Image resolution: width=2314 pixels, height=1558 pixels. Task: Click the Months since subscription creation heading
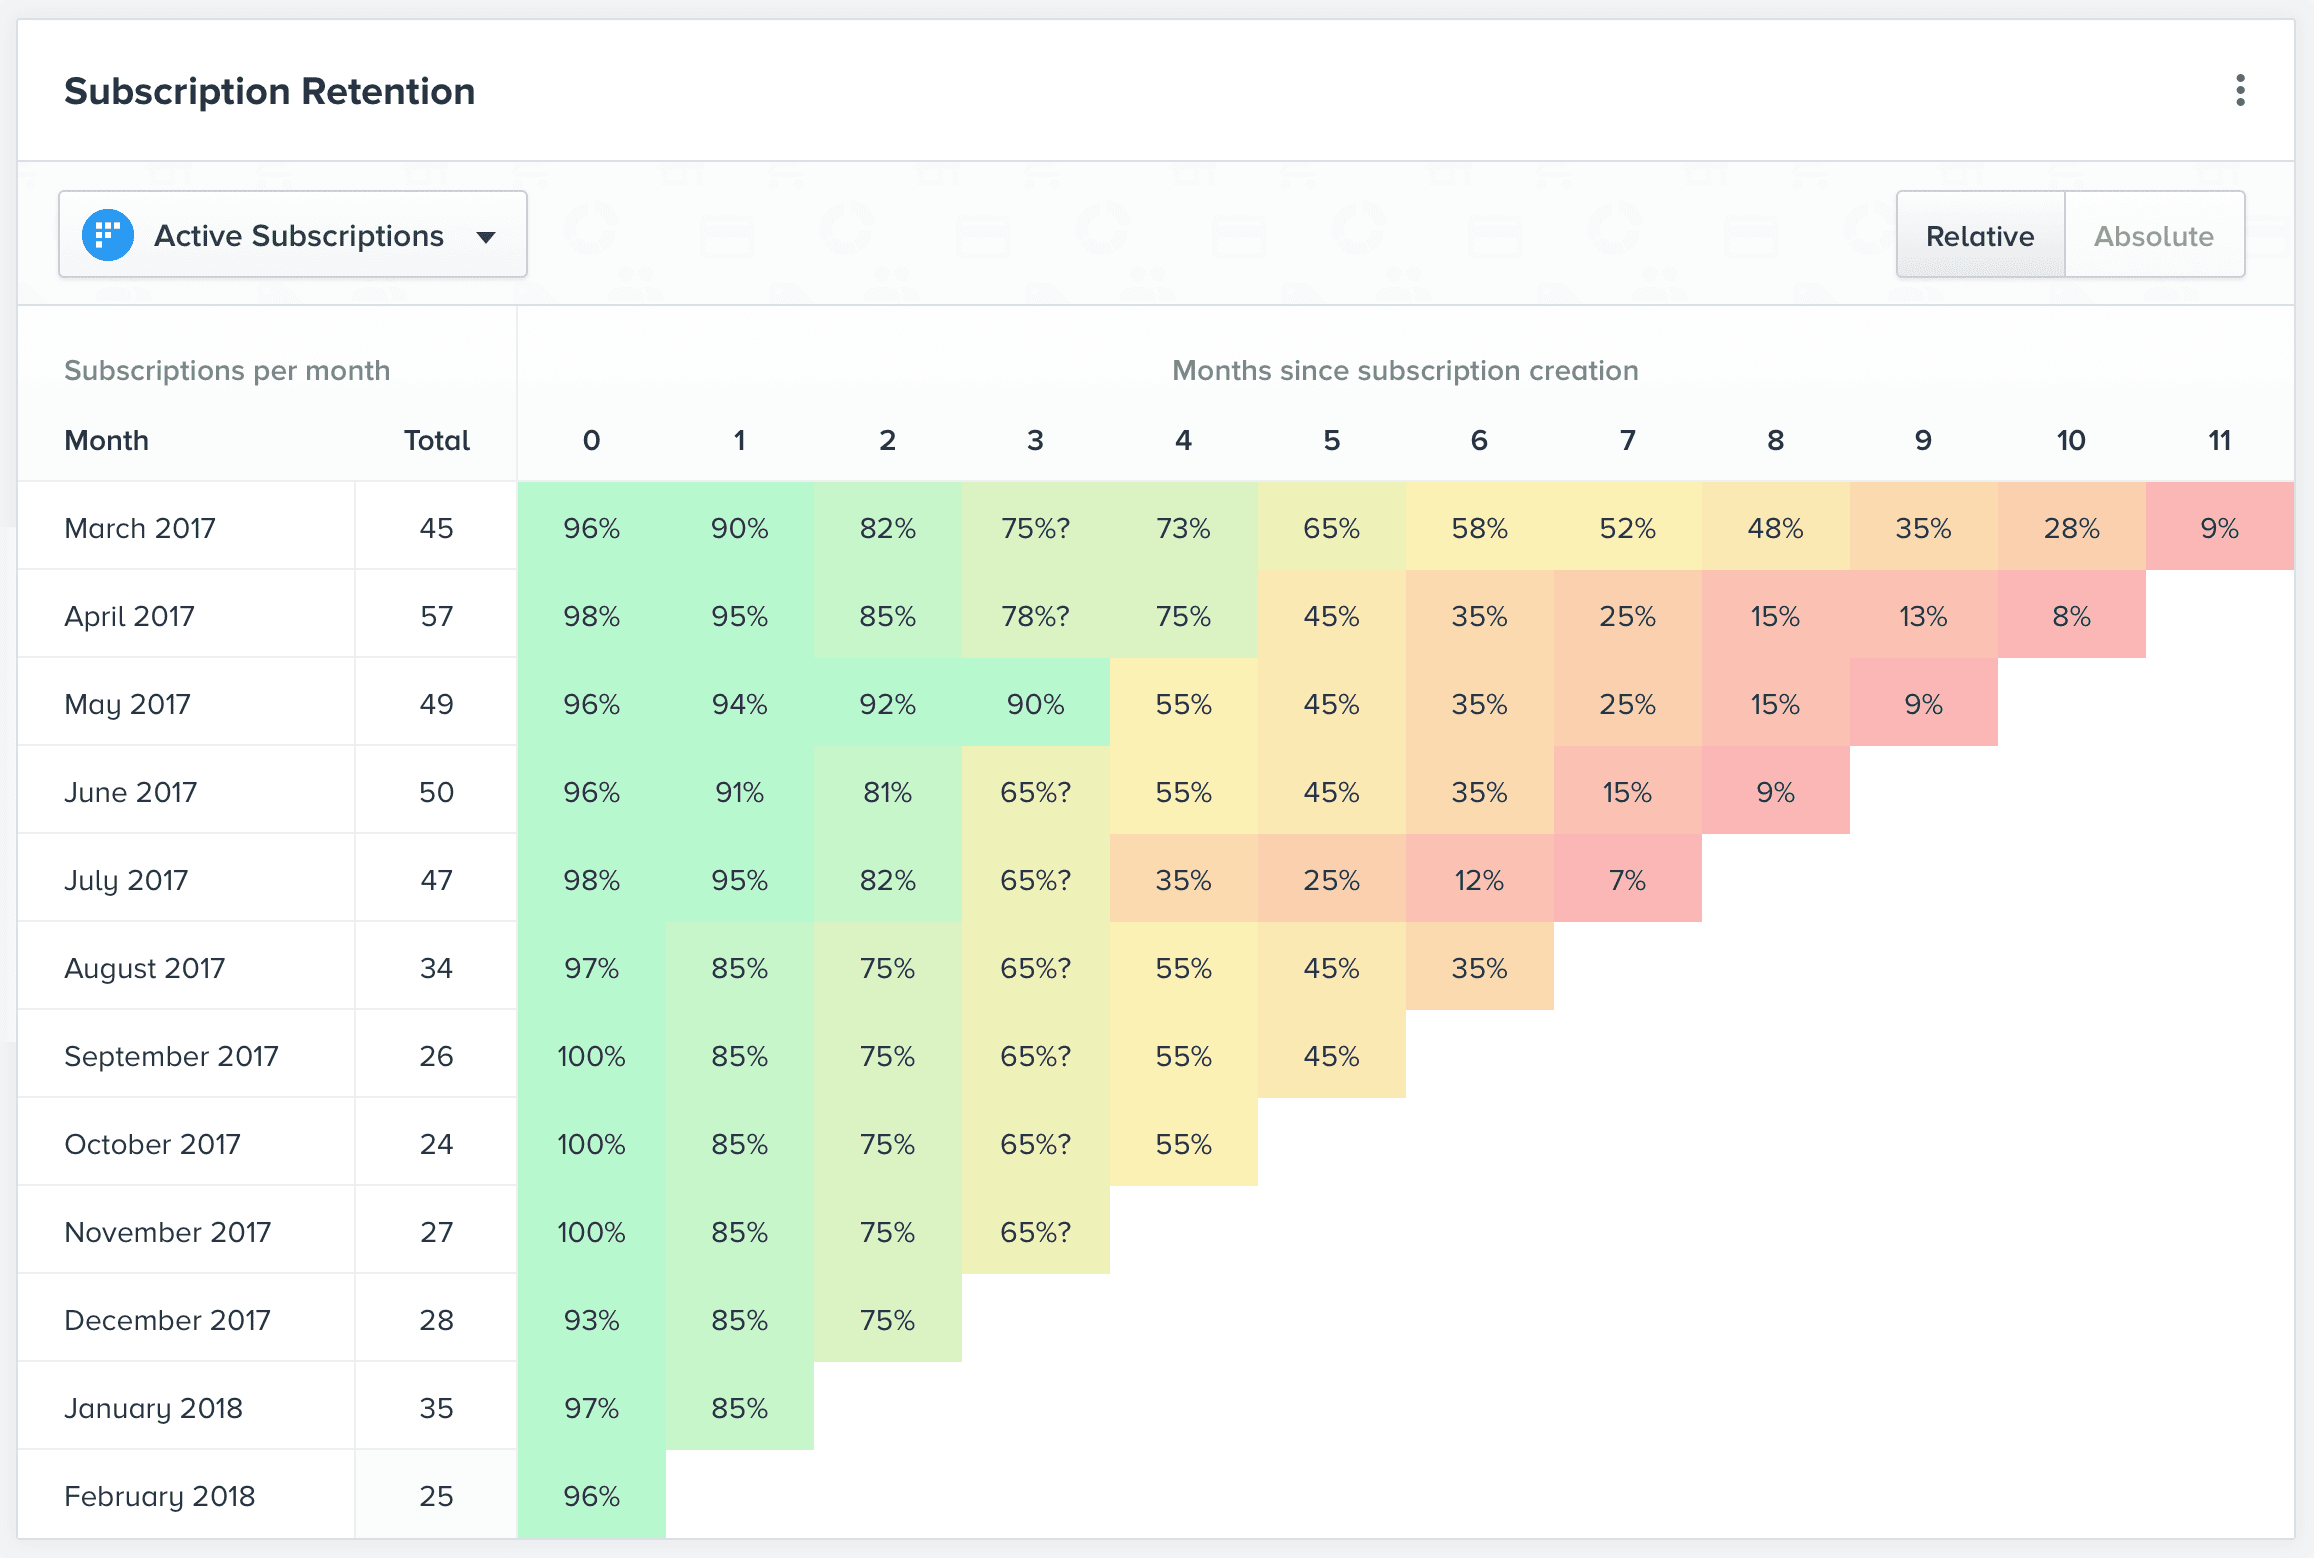[1405, 370]
